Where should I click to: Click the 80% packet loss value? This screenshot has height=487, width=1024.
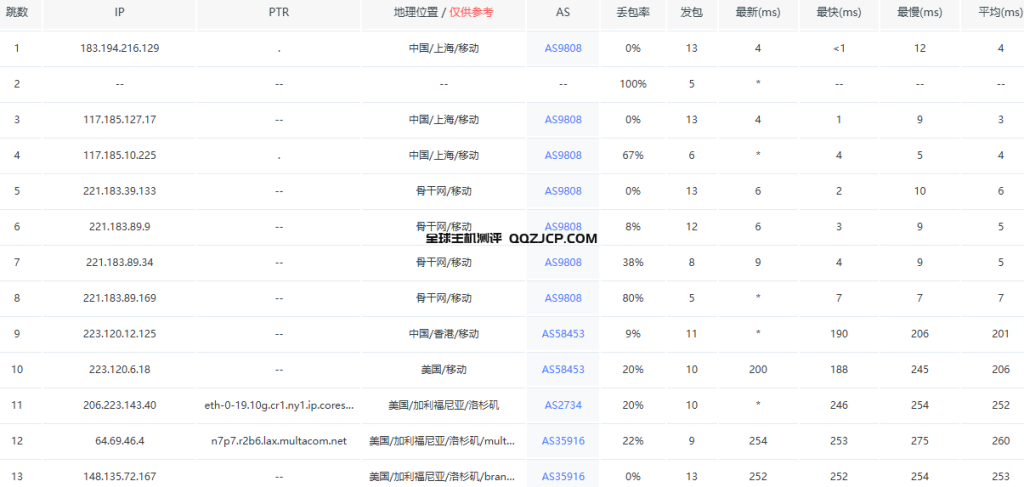pos(632,298)
